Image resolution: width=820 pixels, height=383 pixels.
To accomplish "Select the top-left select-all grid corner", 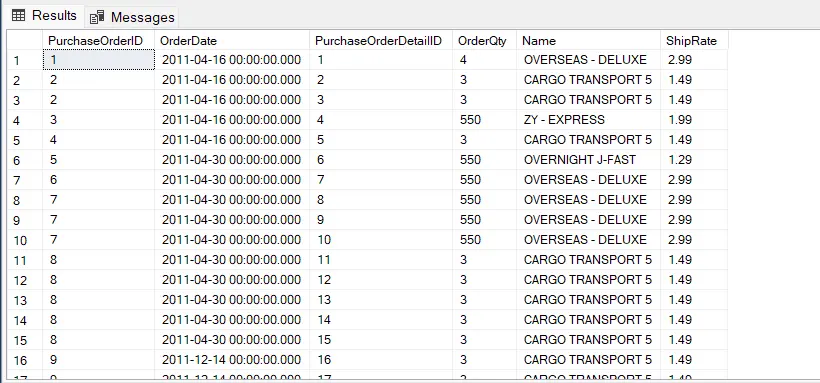I will [x=25, y=40].
